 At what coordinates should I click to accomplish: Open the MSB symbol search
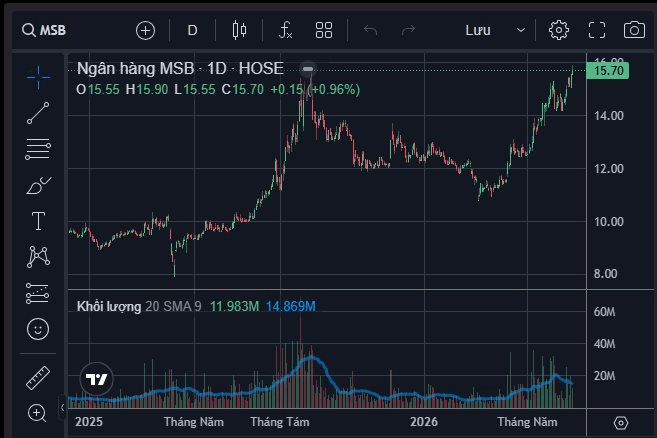click(44, 30)
